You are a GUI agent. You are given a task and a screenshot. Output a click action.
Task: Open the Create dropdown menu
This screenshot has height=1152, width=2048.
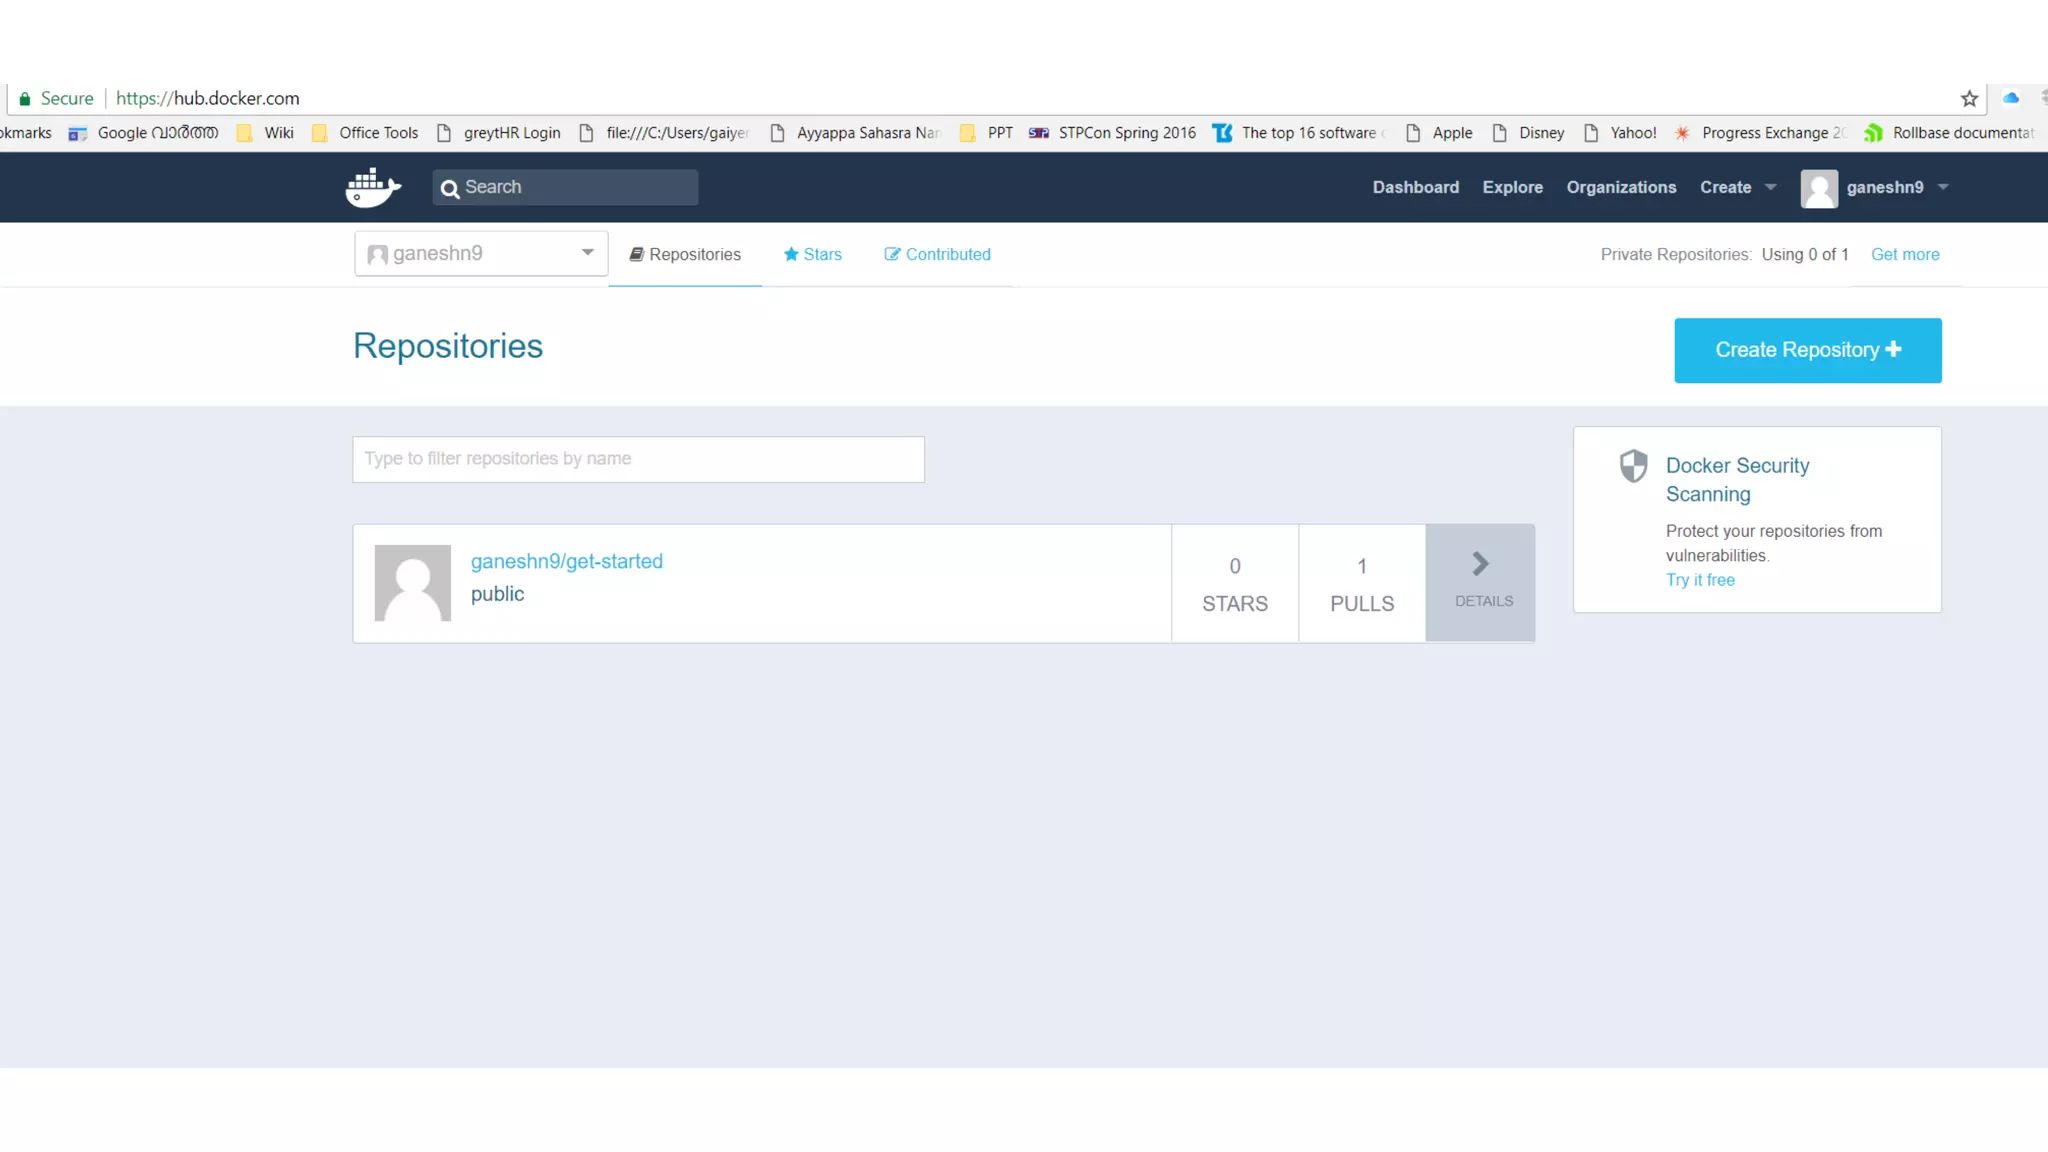click(1738, 187)
